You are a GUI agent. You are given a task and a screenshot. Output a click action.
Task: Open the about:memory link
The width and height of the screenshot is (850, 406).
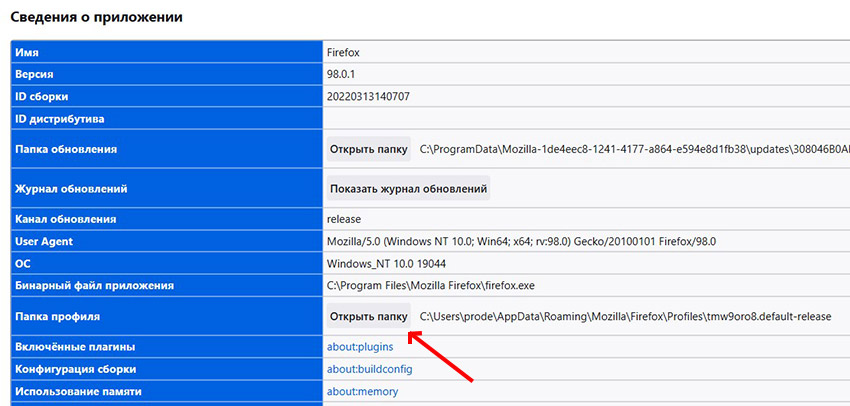pyautogui.click(x=362, y=392)
